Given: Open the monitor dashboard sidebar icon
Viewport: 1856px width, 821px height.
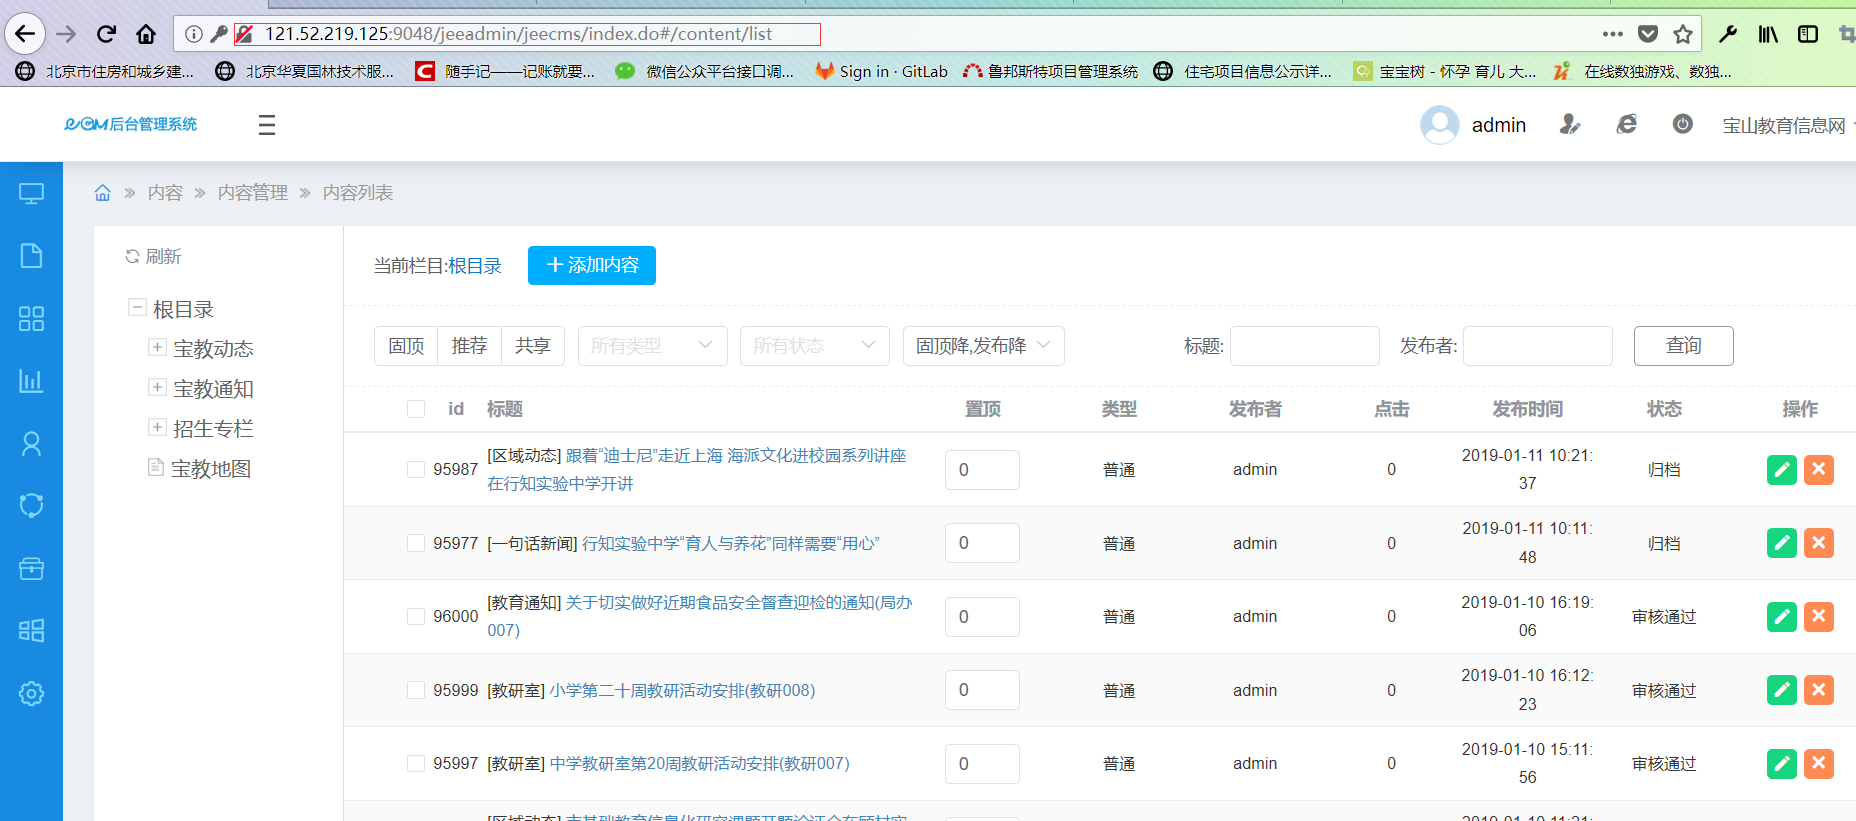Looking at the screenshot, I should pyautogui.click(x=31, y=194).
